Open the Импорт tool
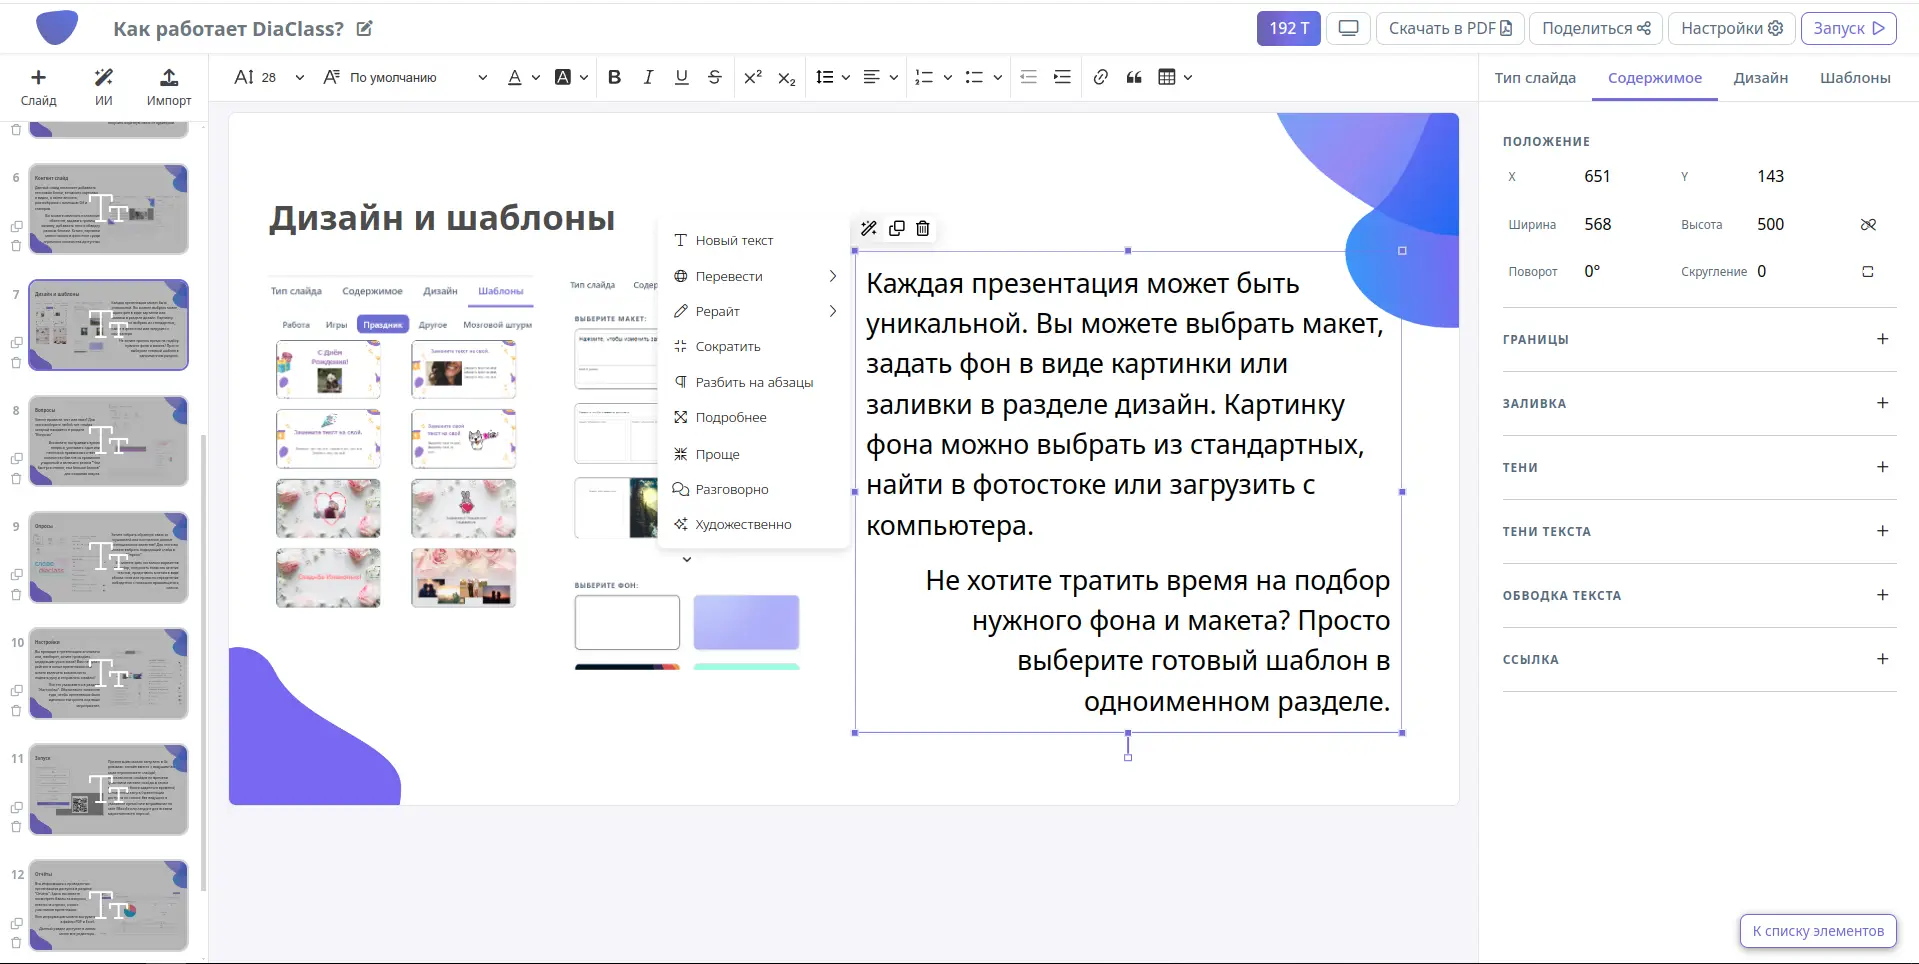 [169, 86]
